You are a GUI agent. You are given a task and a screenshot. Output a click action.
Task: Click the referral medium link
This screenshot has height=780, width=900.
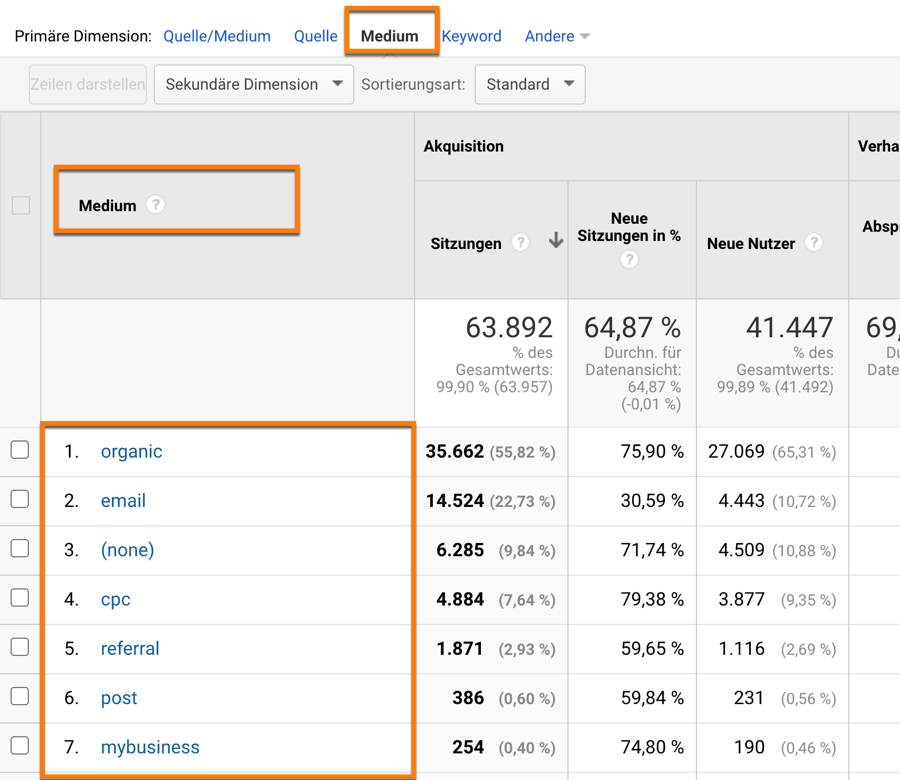coord(130,648)
